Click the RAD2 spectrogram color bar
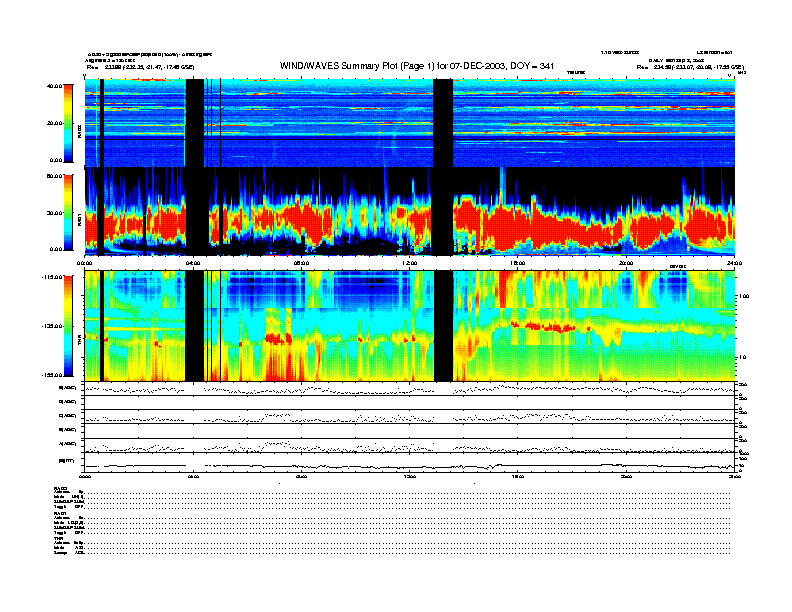This screenshot has height=612, width=792. (68, 123)
